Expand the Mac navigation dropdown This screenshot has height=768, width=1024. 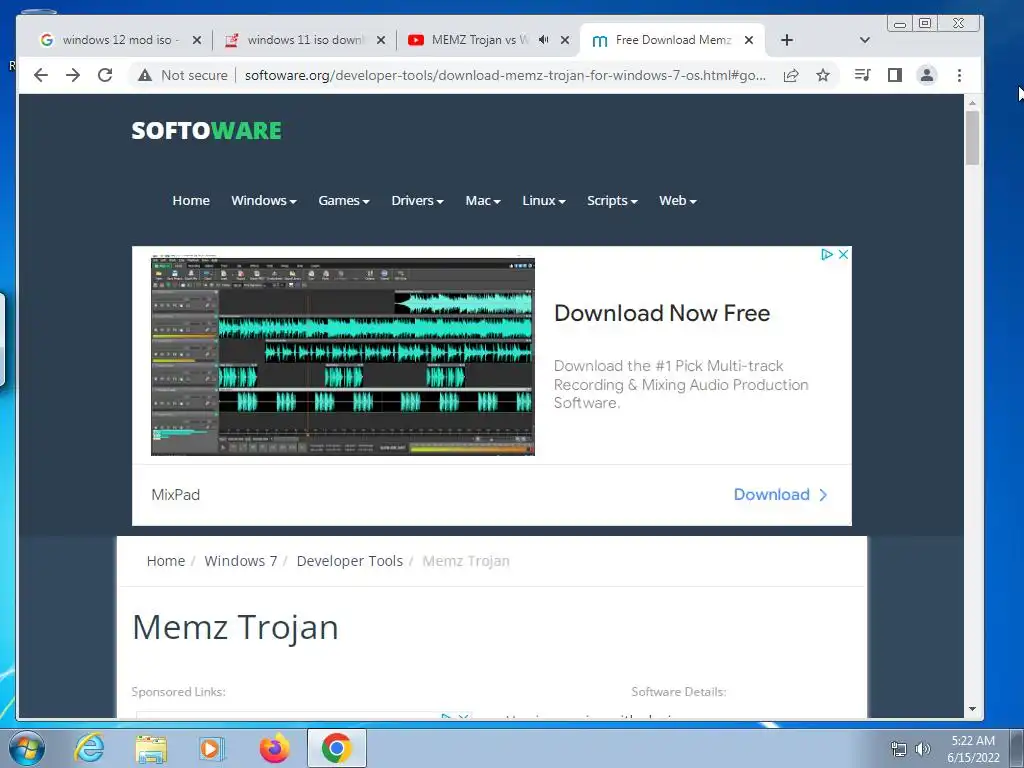(x=483, y=200)
